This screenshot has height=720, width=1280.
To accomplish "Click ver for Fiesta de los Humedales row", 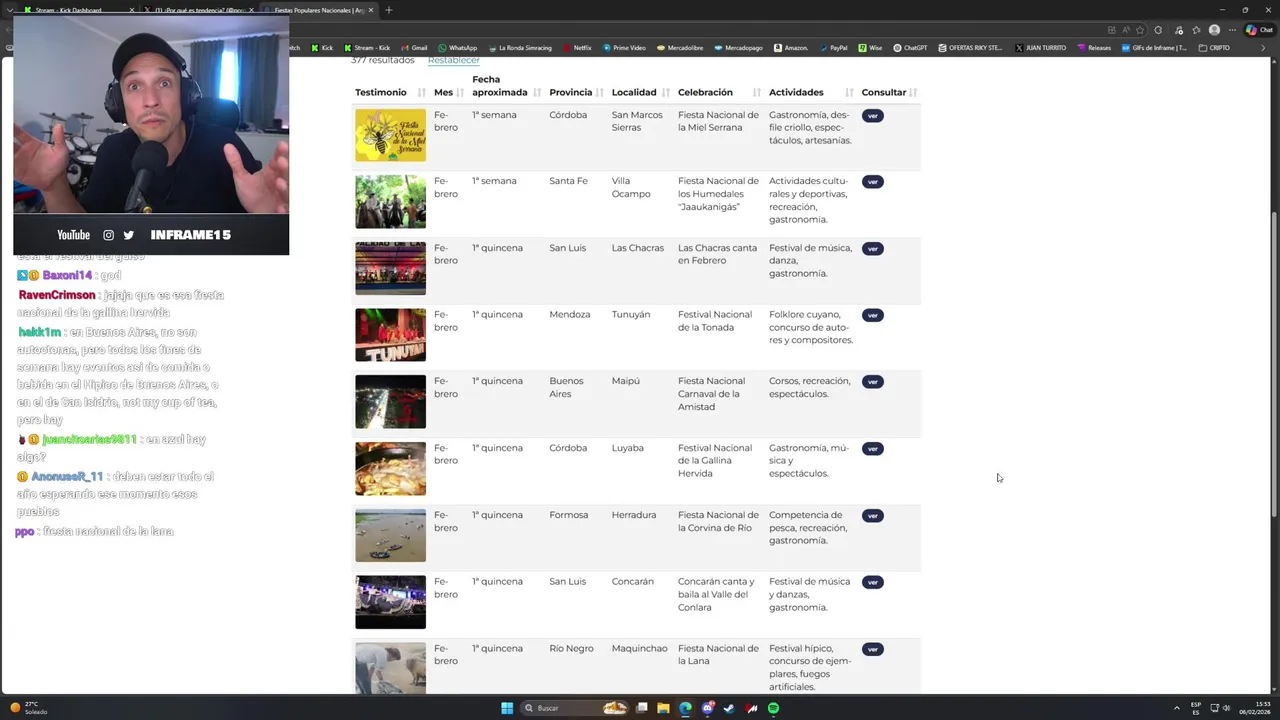I will click(873, 182).
